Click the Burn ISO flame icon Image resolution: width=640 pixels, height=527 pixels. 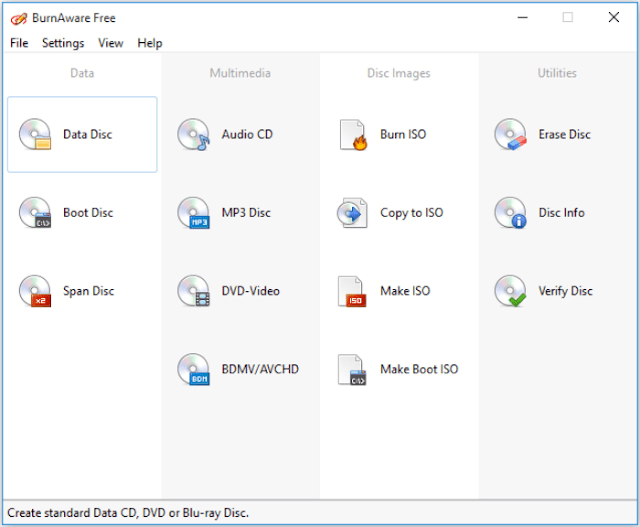(353, 135)
